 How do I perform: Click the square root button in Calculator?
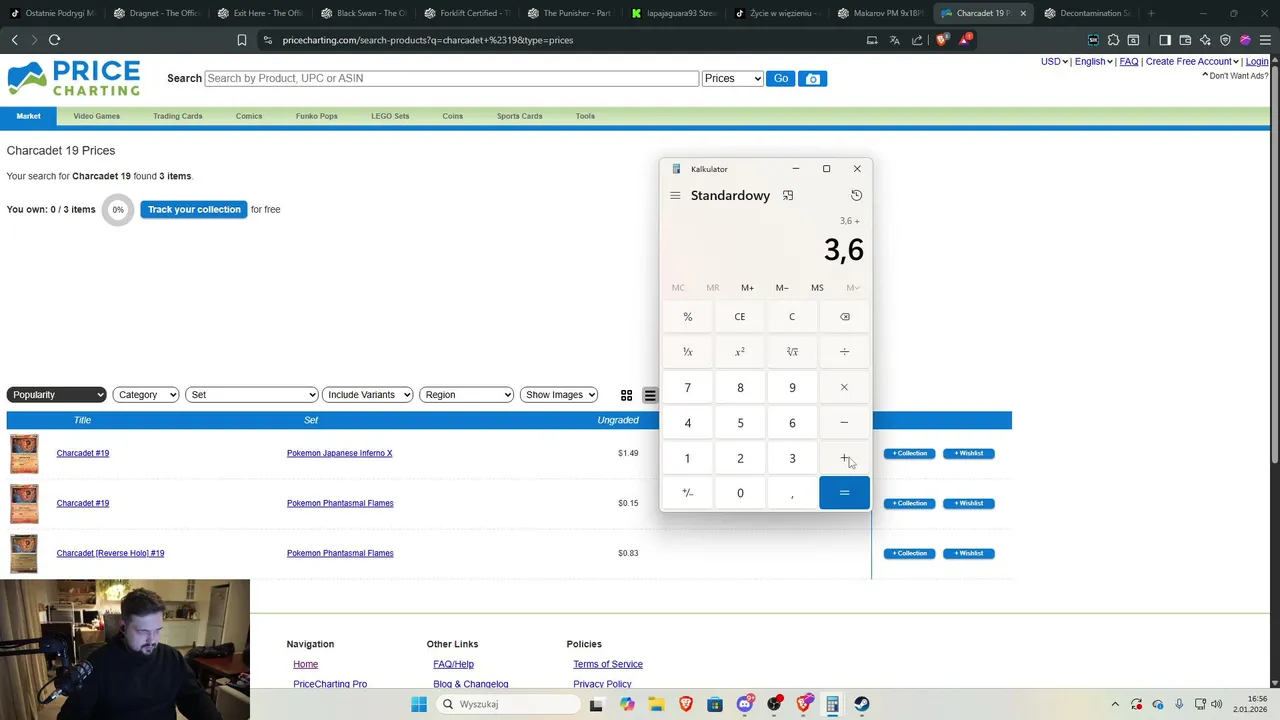[792, 352]
